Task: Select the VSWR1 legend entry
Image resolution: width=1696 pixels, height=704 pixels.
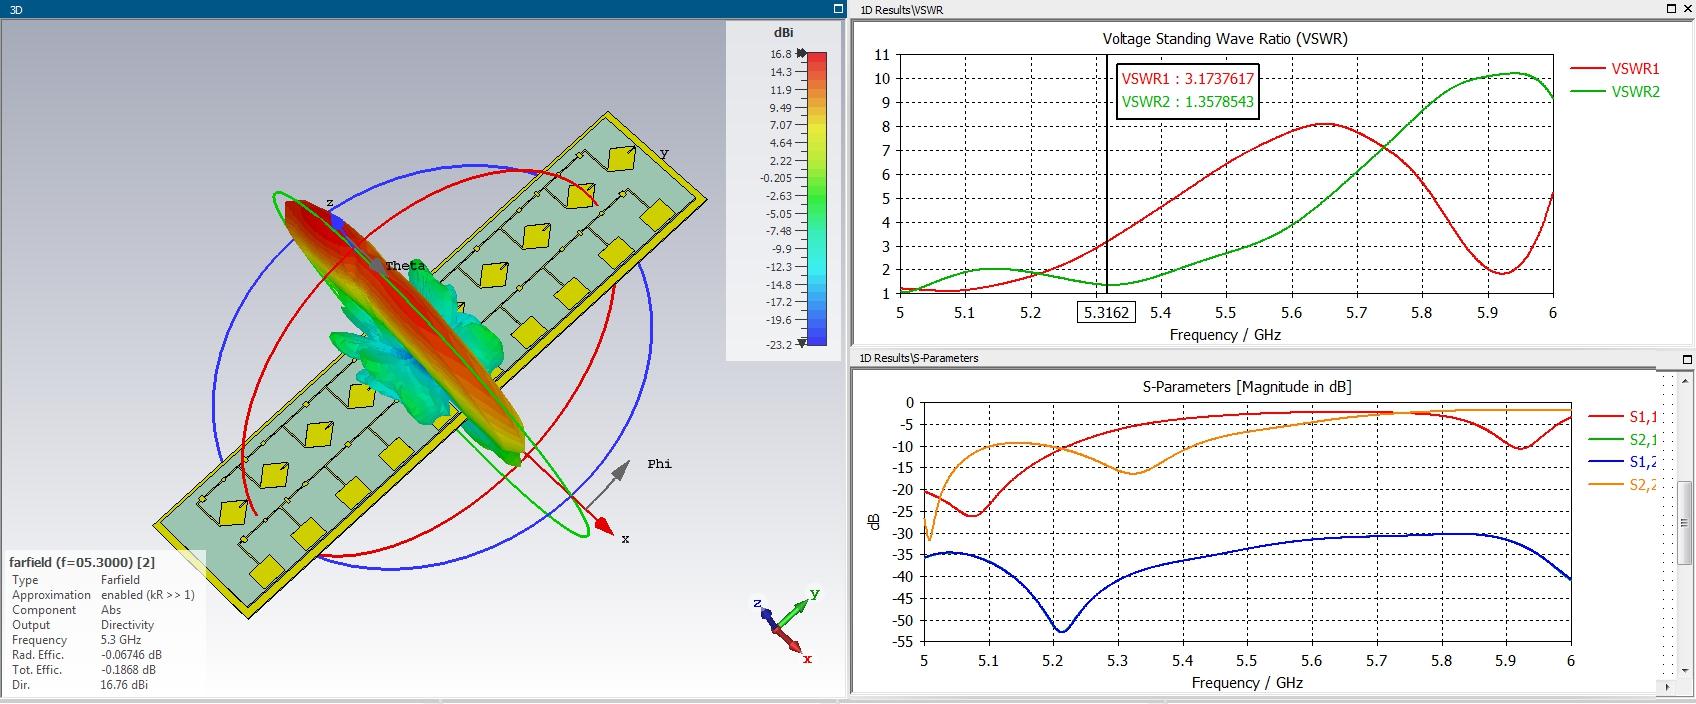Action: tap(1614, 69)
